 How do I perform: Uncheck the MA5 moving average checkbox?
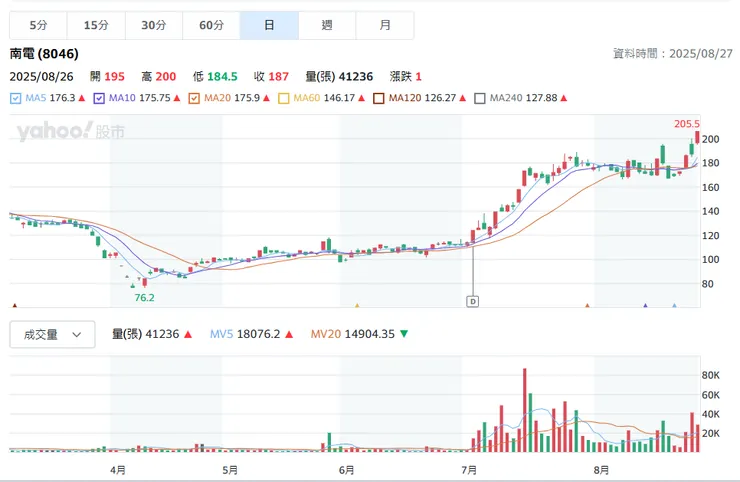point(15,98)
